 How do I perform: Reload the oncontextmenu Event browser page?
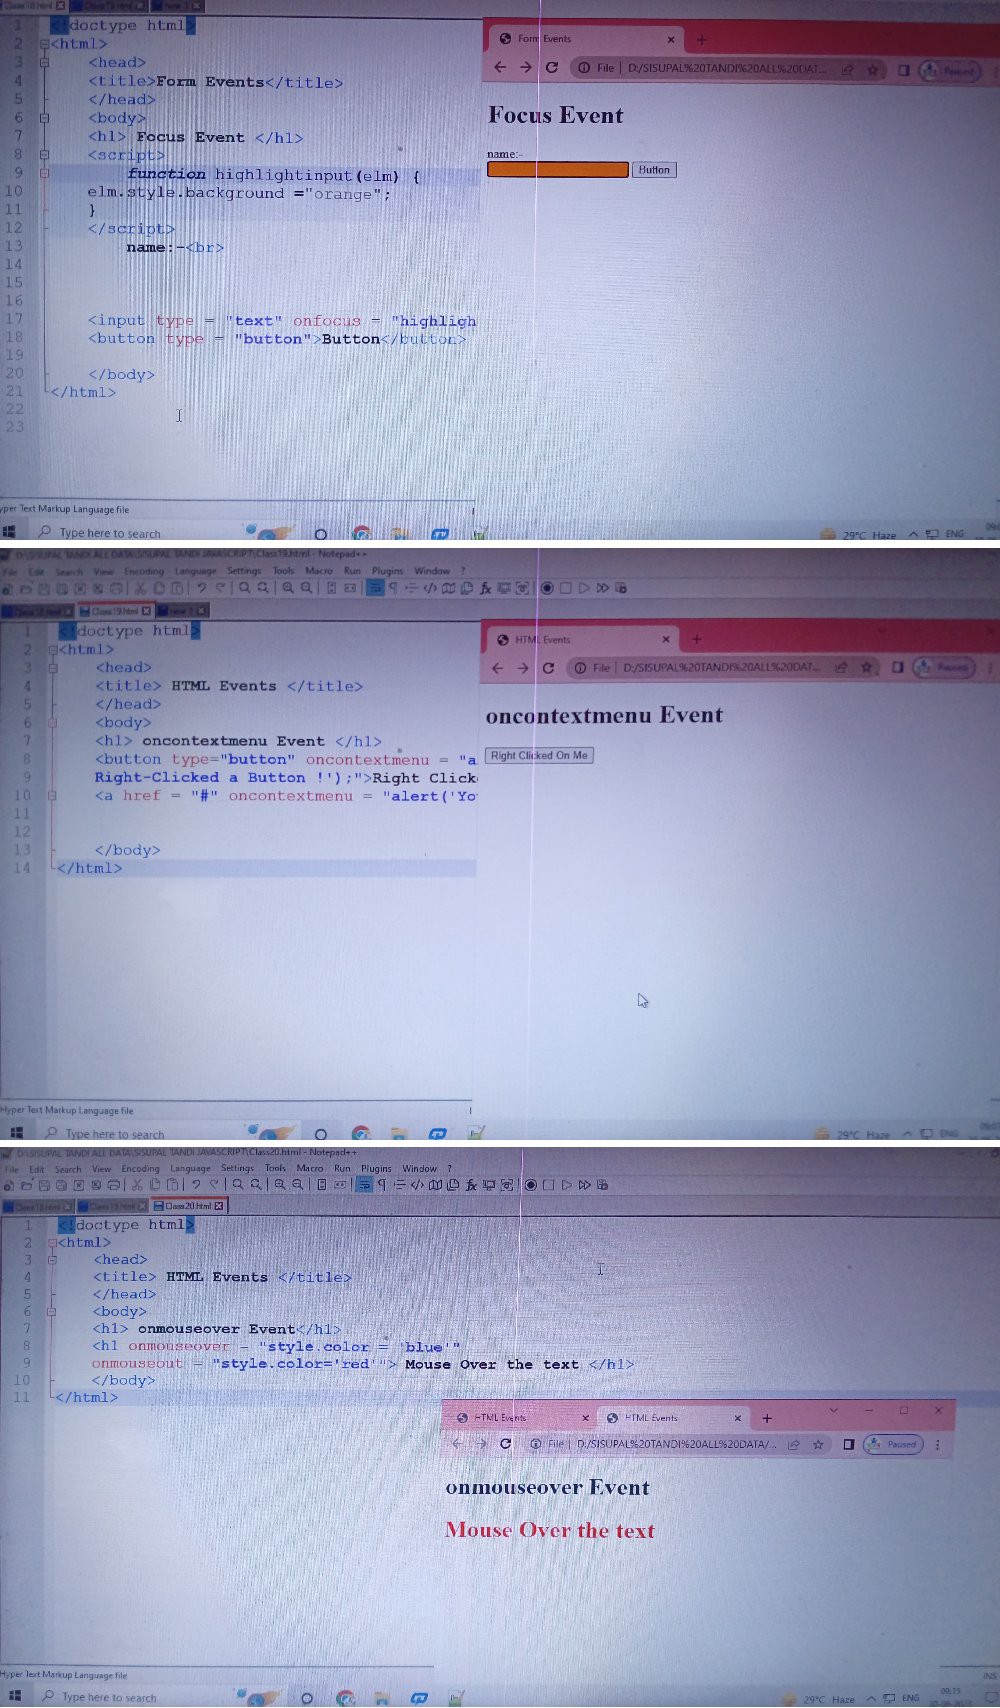click(548, 668)
